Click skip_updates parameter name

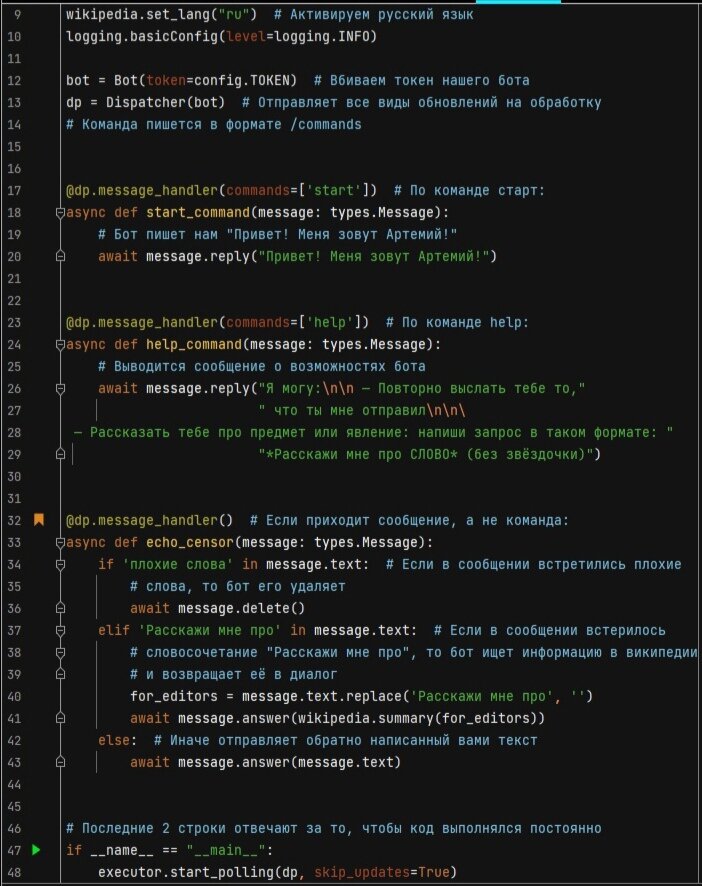(x=362, y=872)
